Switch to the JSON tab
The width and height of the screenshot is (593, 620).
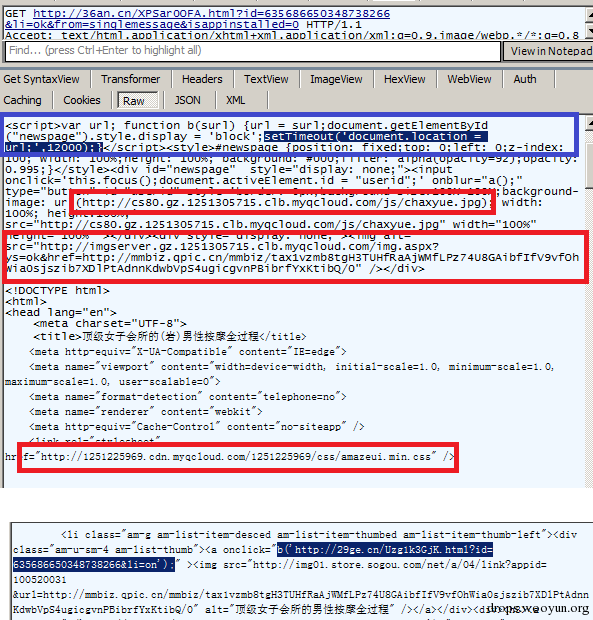coord(187,100)
